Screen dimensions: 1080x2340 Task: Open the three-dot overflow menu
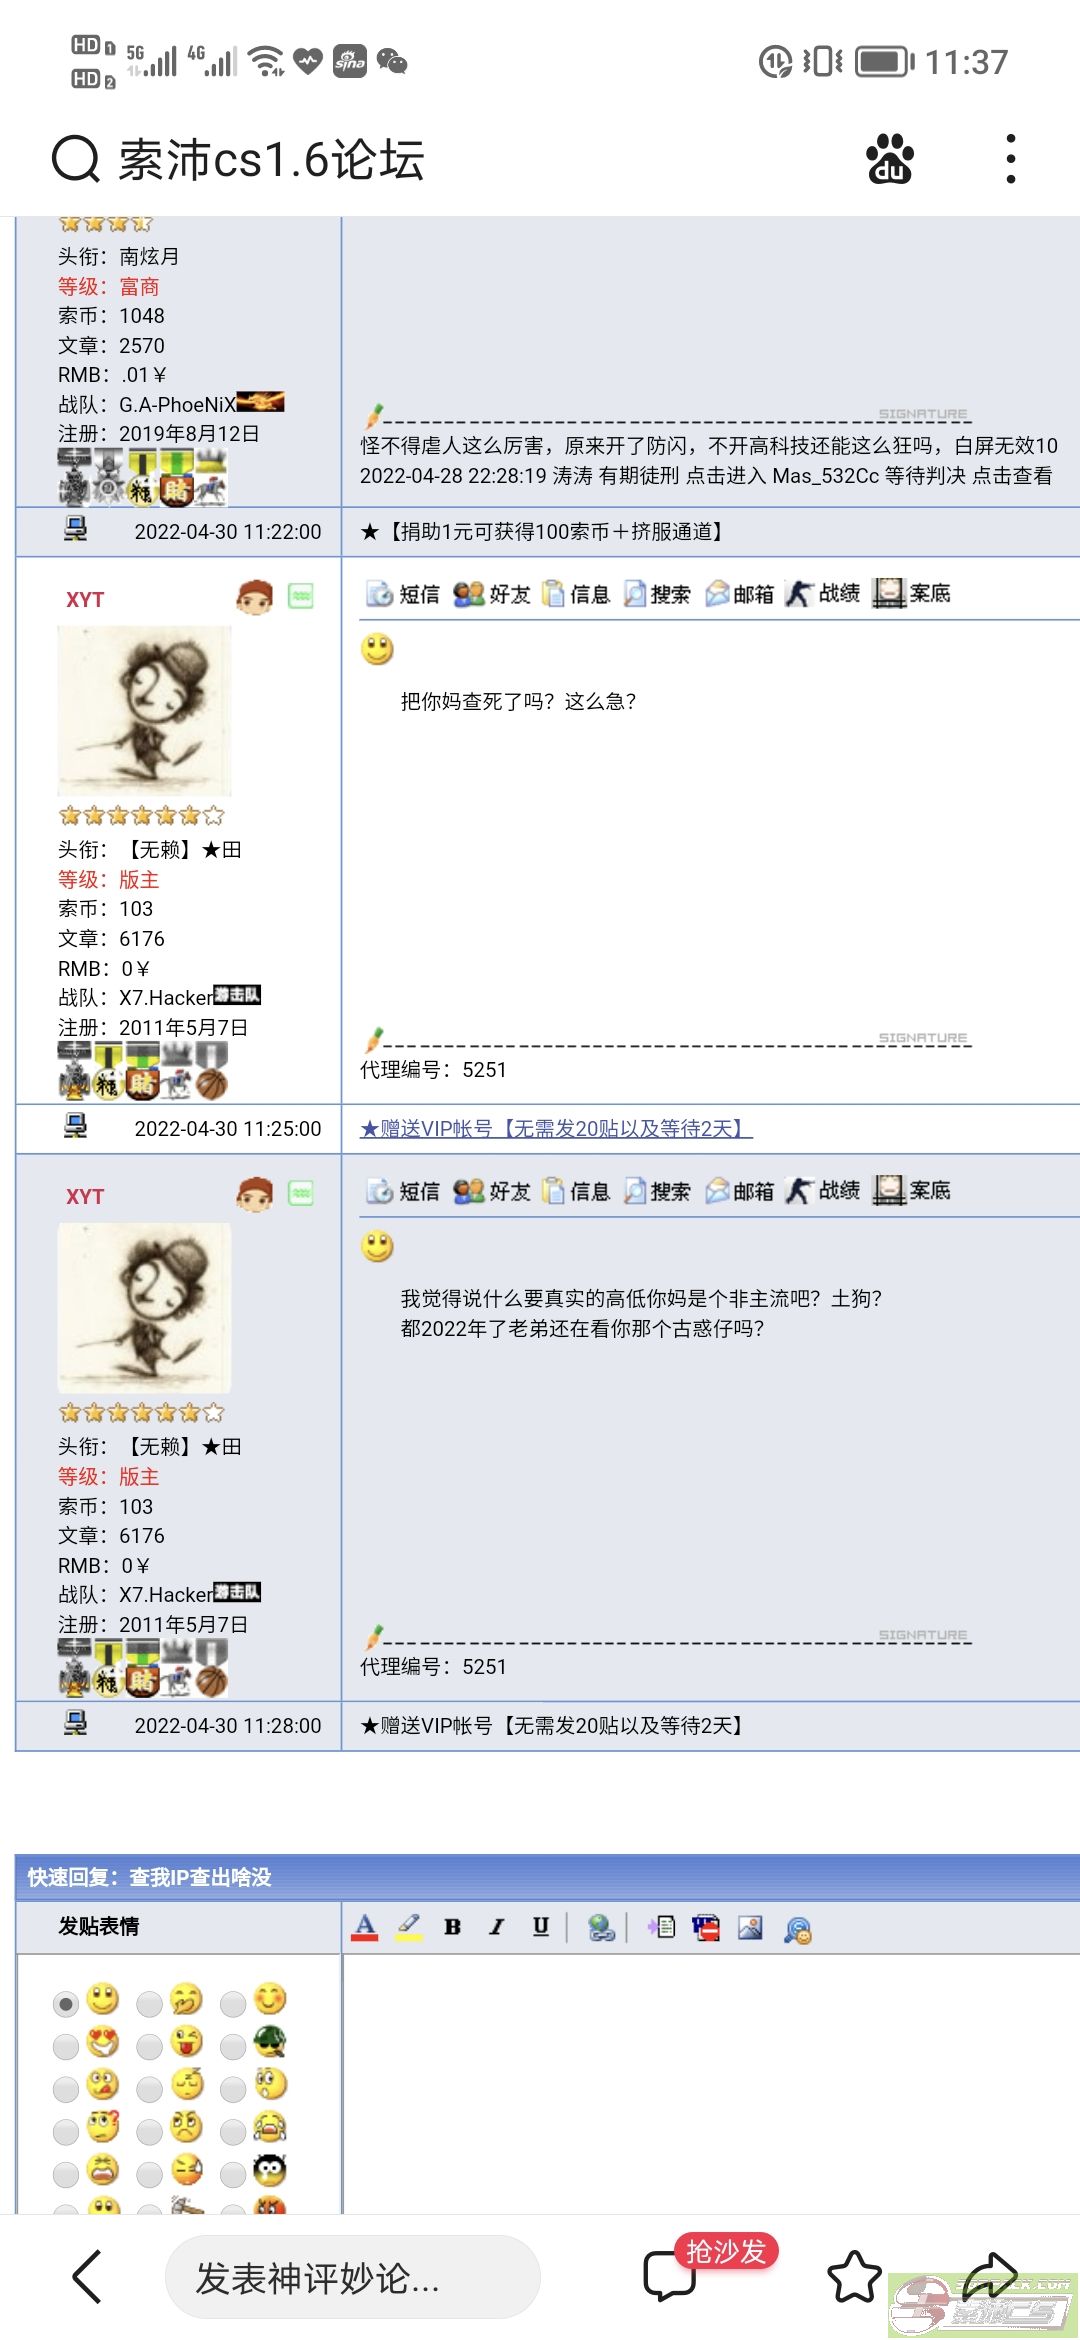(1011, 159)
